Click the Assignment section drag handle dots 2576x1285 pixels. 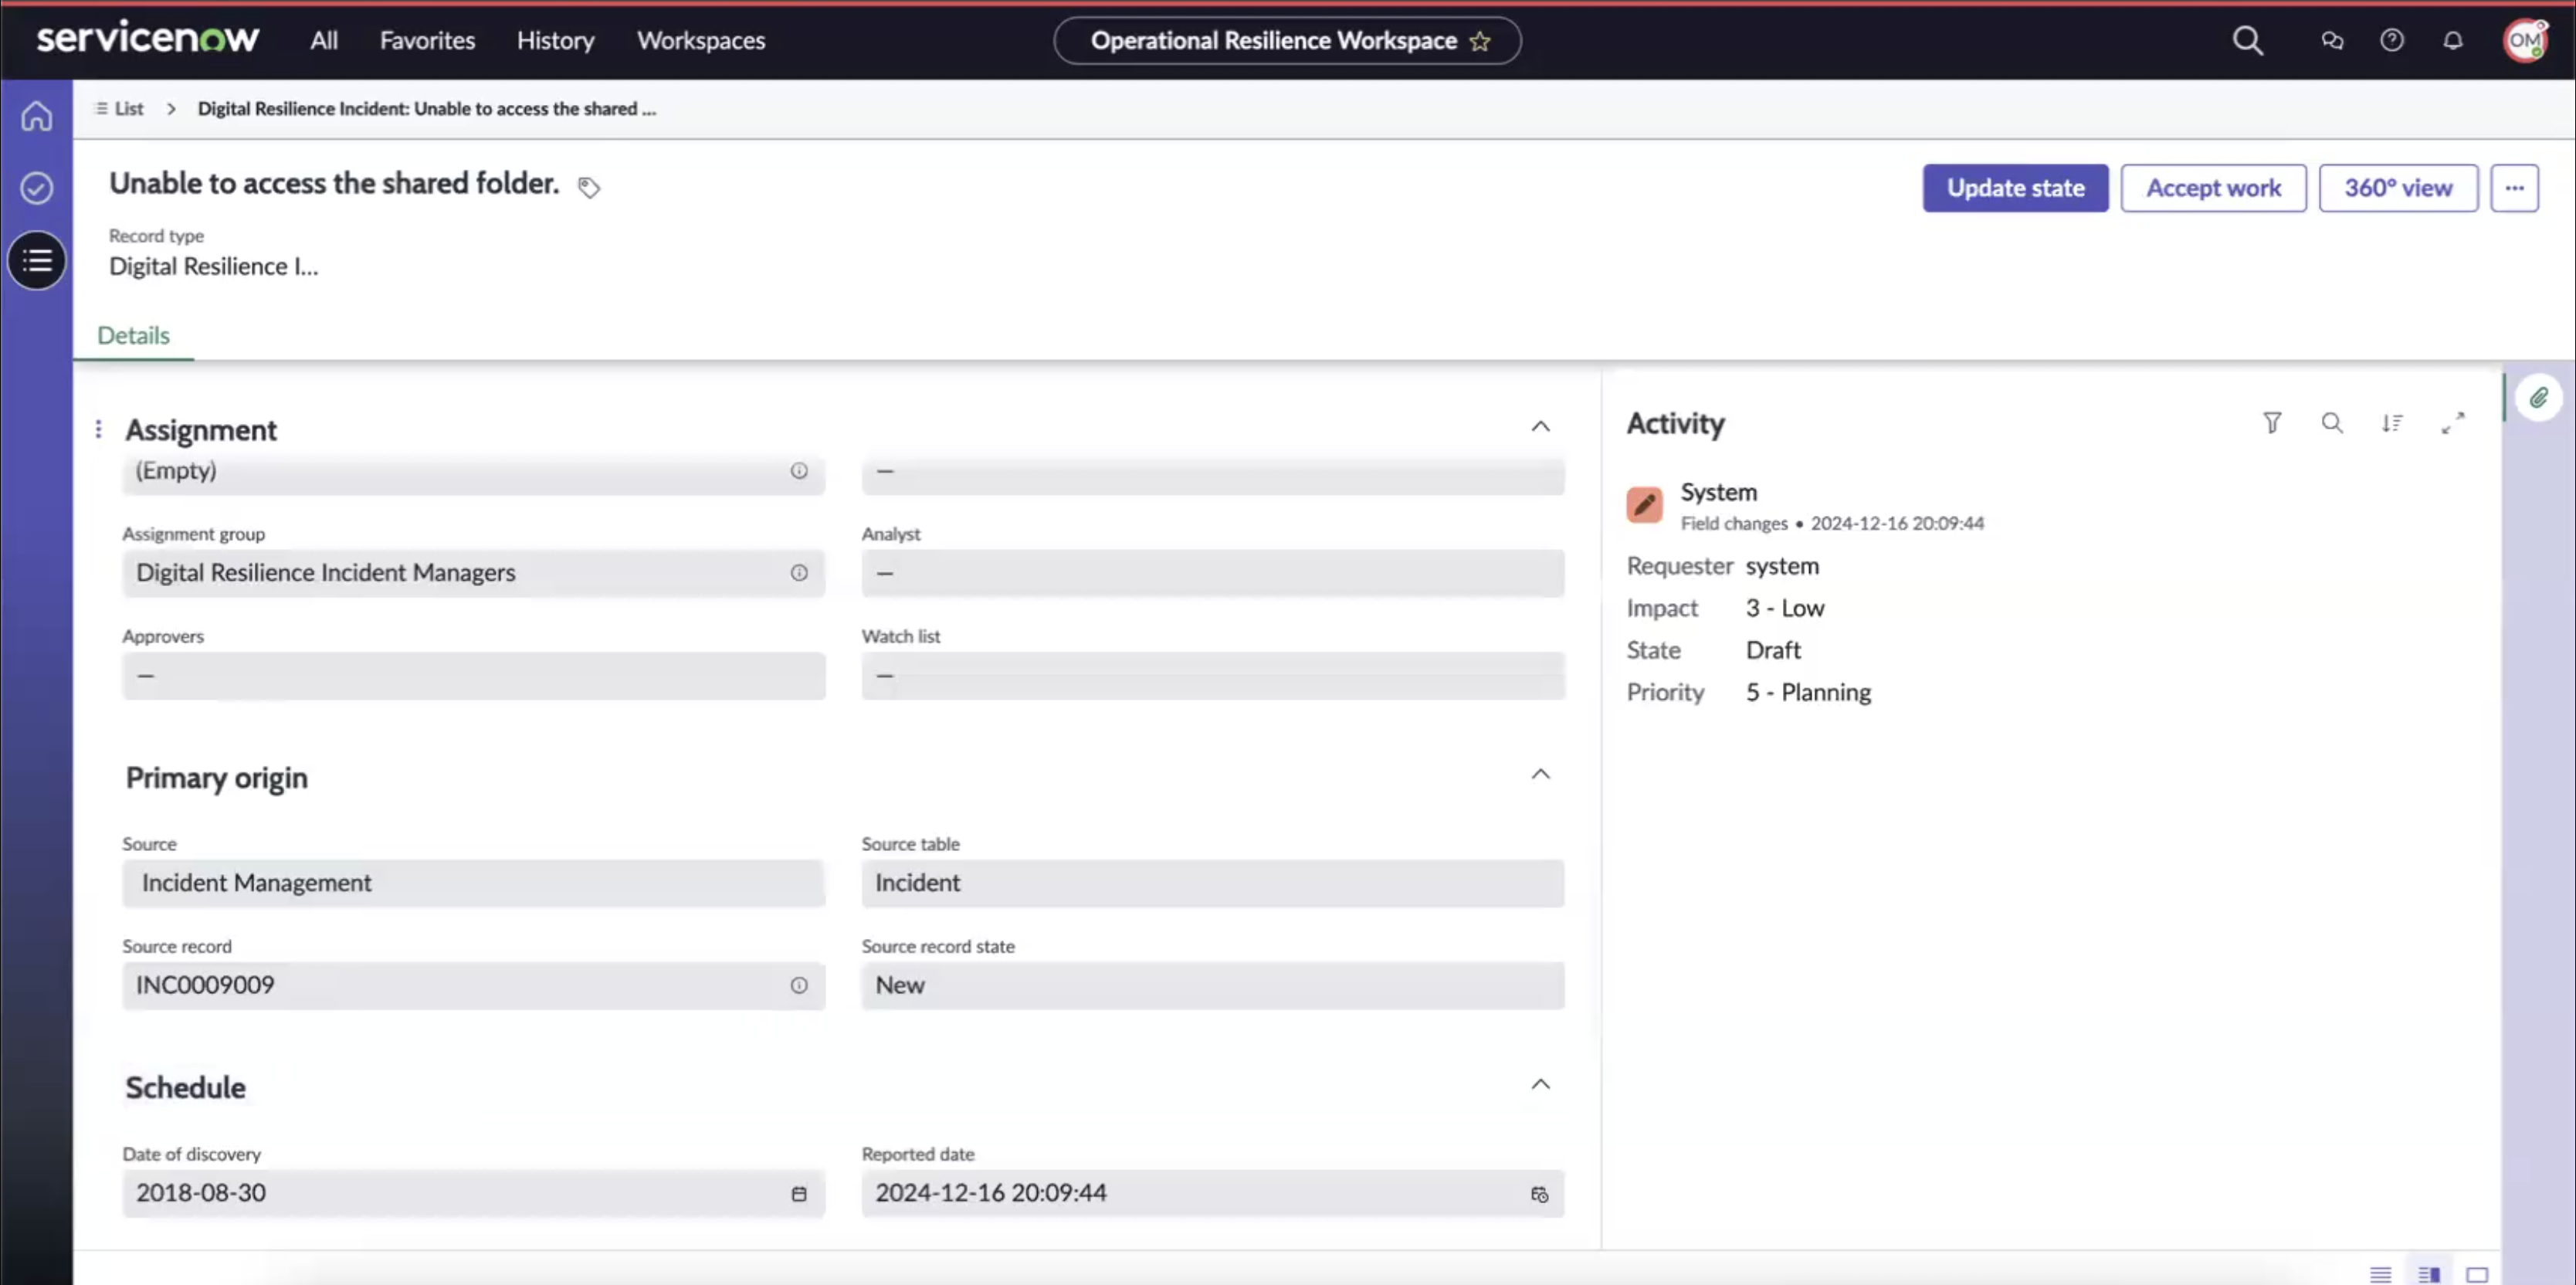coord(98,429)
